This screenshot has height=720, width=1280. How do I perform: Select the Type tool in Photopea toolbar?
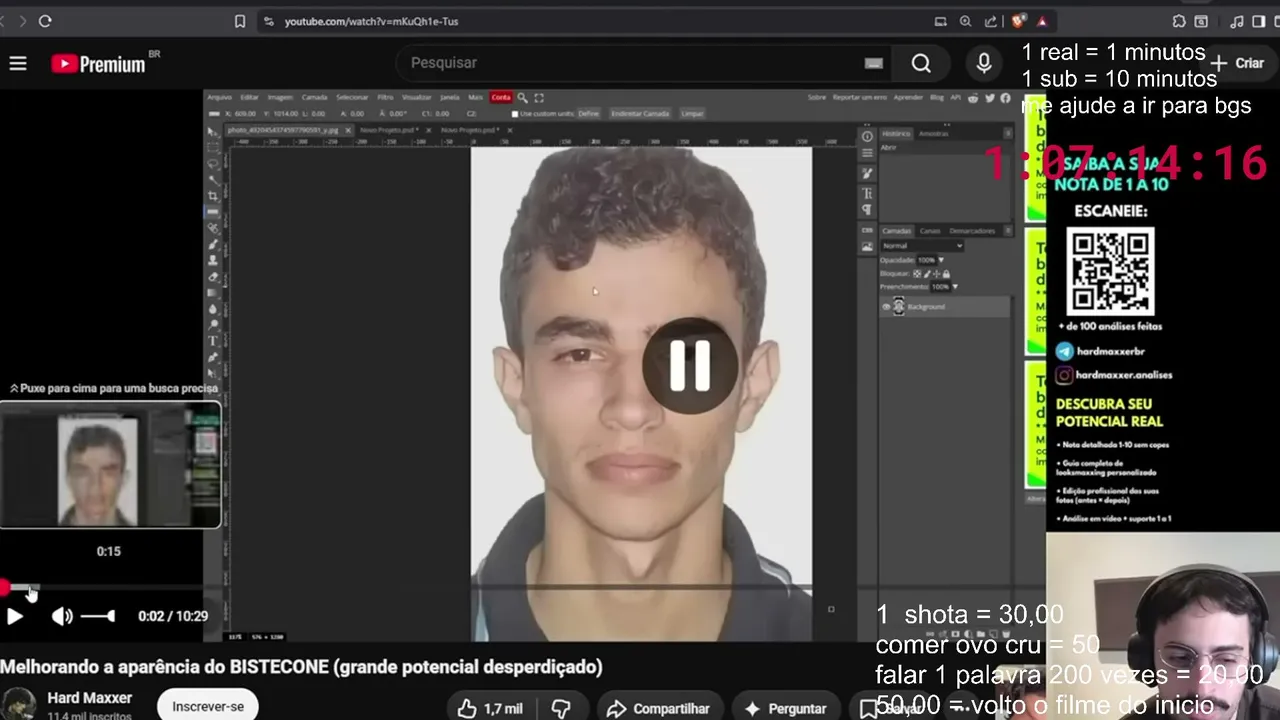213,341
